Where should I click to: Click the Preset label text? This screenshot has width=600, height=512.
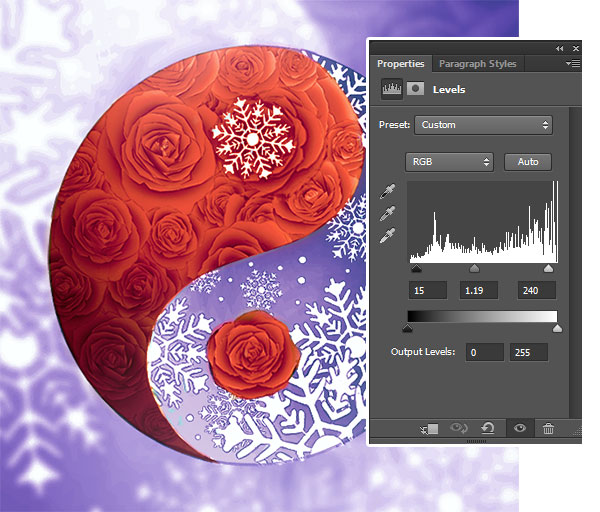coord(394,125)
